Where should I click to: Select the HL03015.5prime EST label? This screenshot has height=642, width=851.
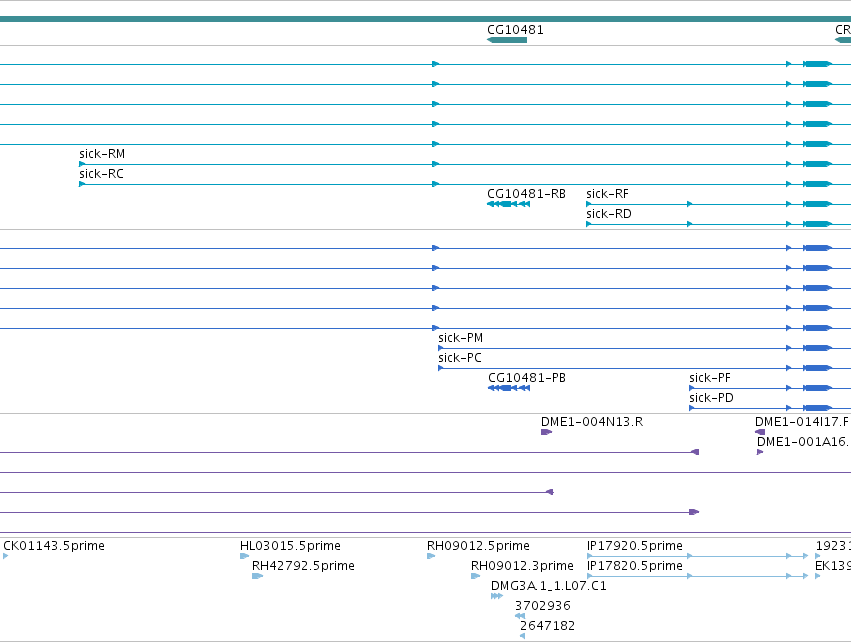290,546
